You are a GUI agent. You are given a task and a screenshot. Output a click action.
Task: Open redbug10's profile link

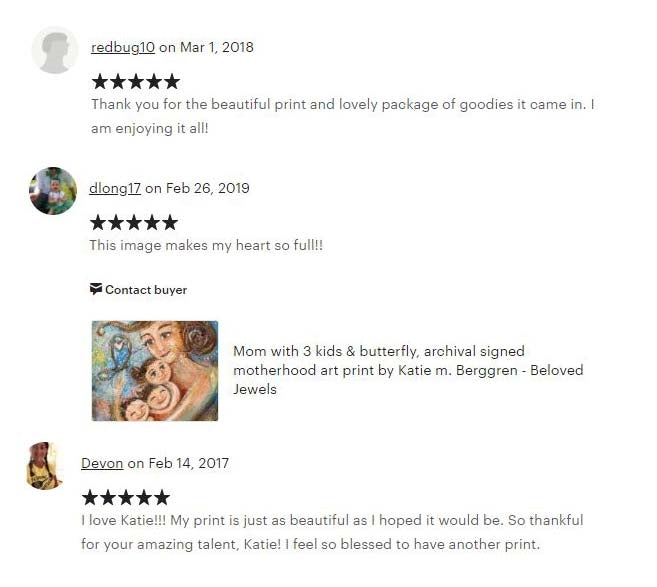(x=123, y=47)
